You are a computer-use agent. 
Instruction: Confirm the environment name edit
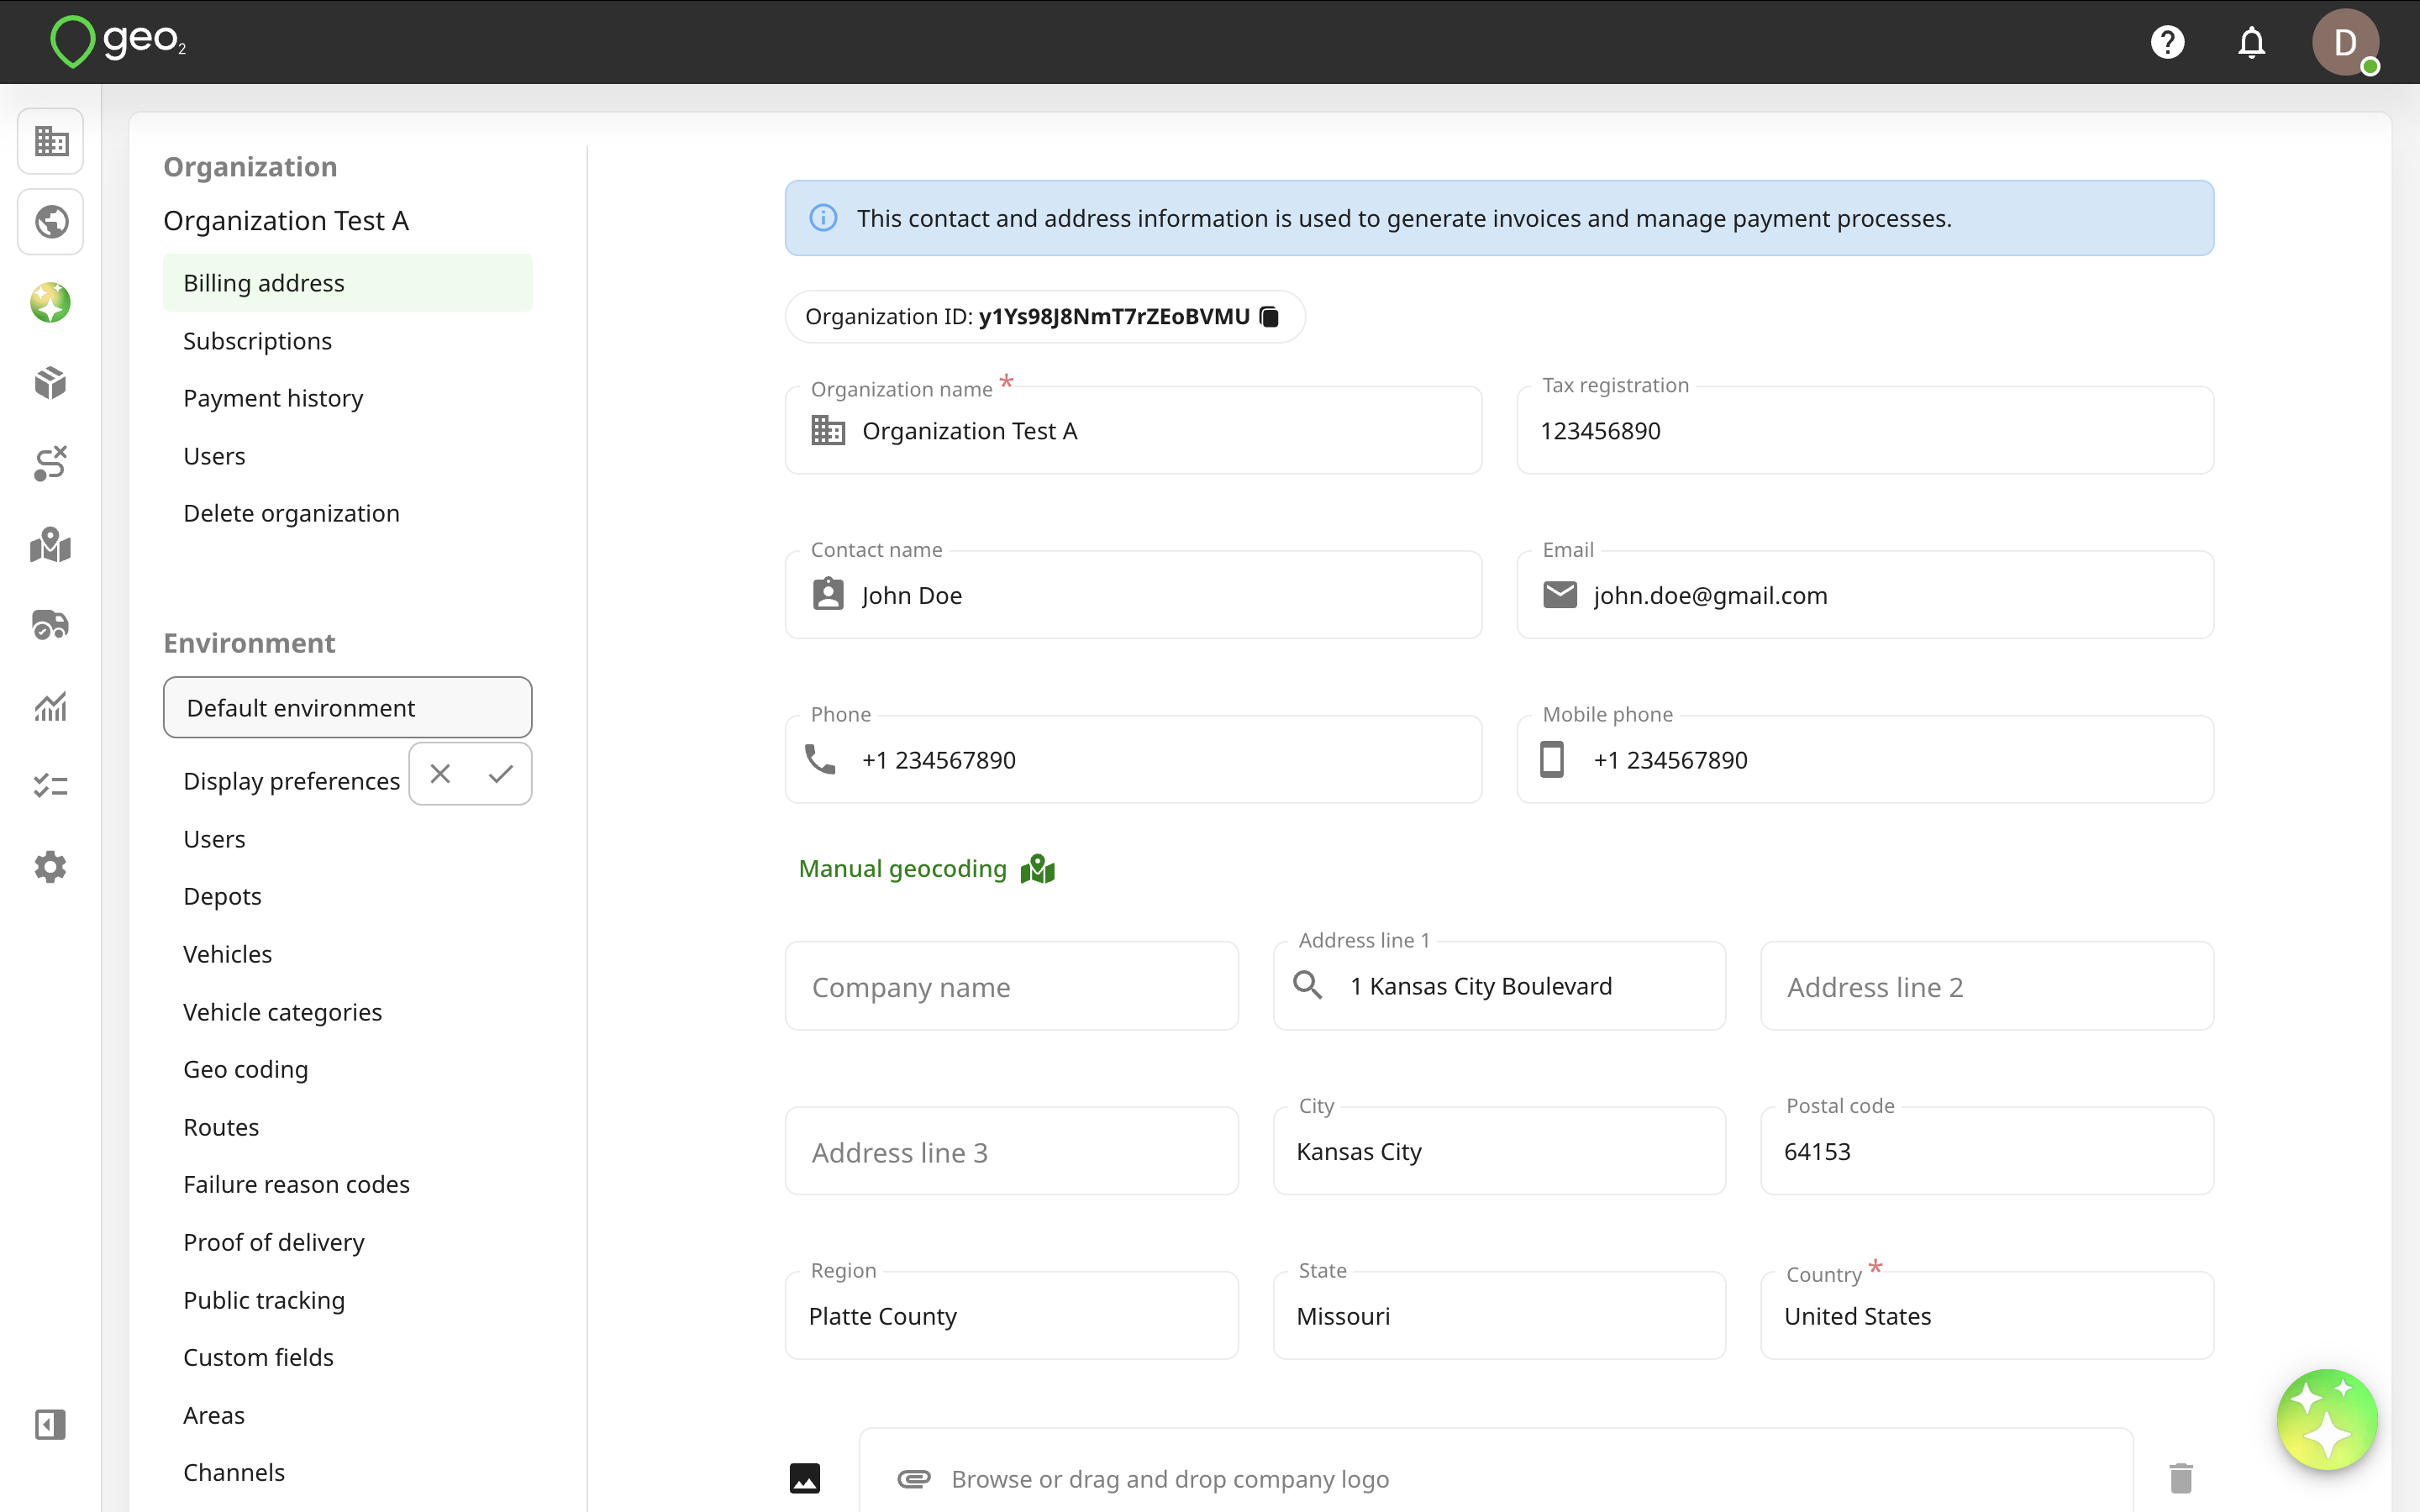click(x=501, y=773)
